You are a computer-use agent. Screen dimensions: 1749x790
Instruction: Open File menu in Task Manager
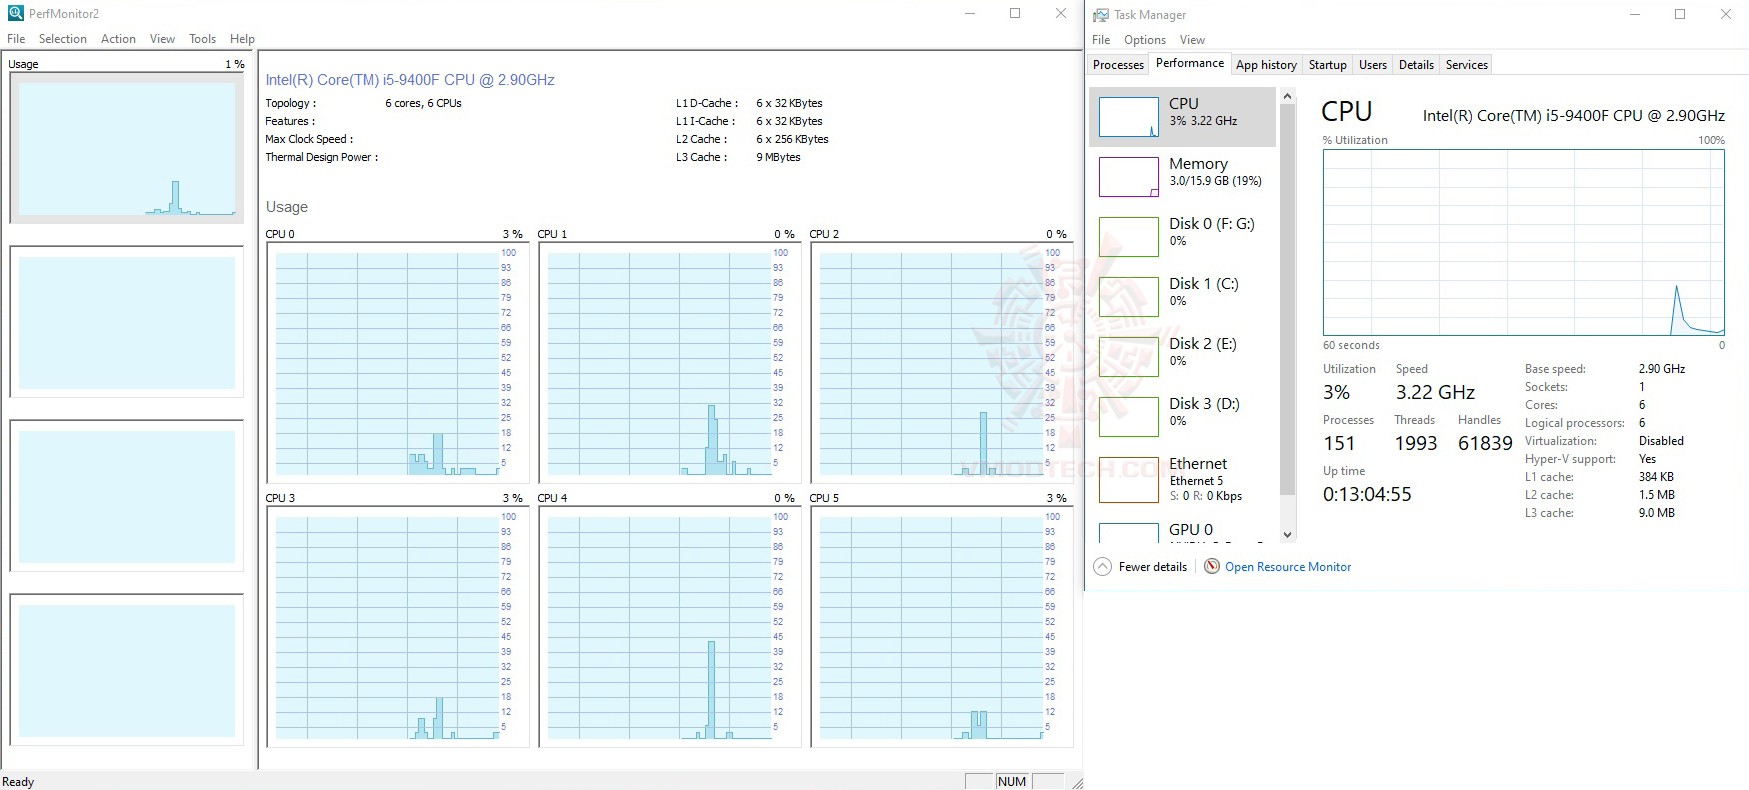click(1101, 40)
